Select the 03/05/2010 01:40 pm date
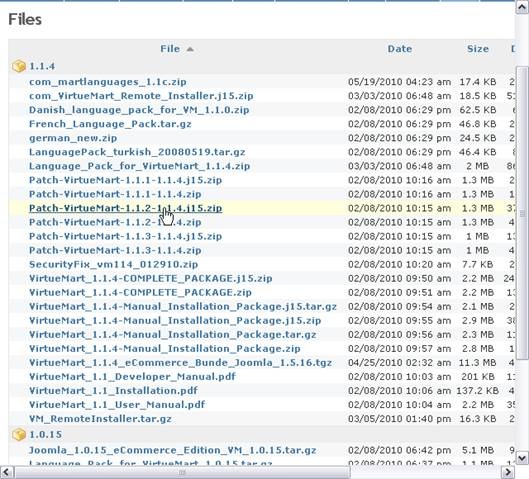The height and width of the screenshot is (479, 529). [399, 419]
